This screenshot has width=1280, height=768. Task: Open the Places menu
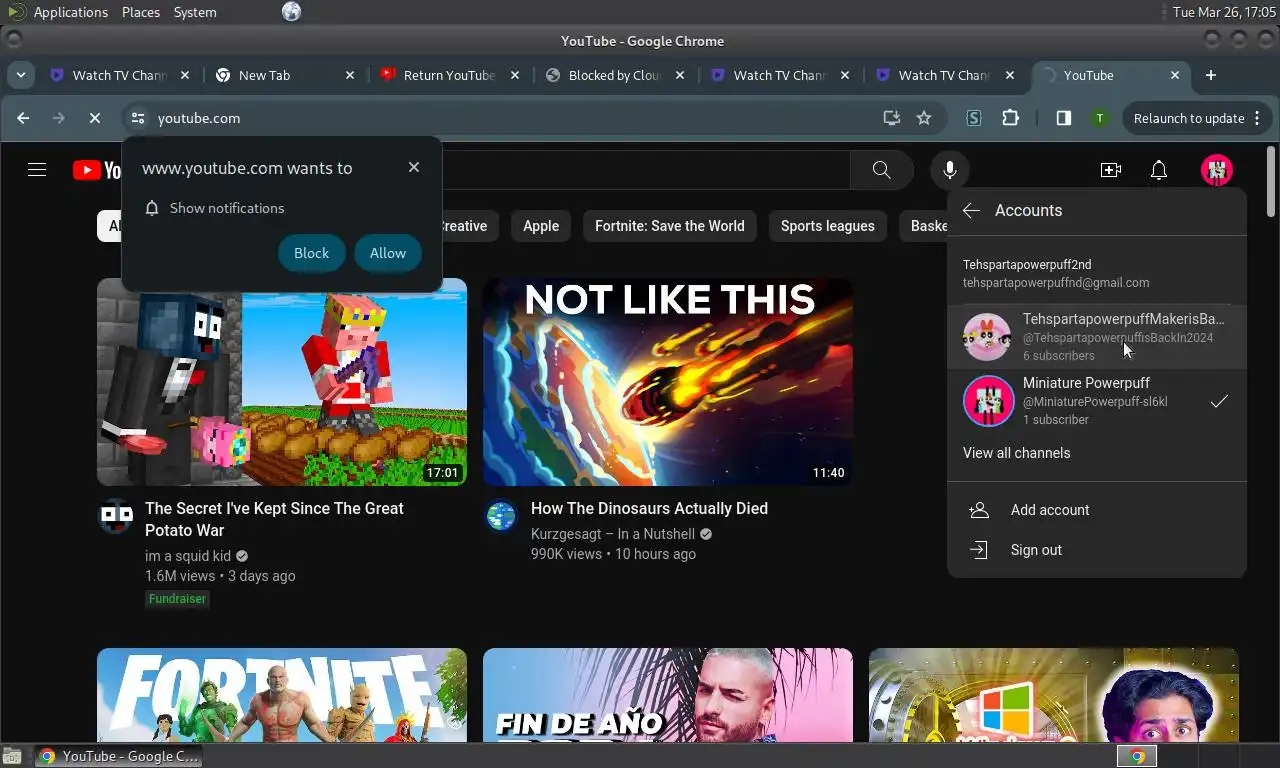pos(141,12)
